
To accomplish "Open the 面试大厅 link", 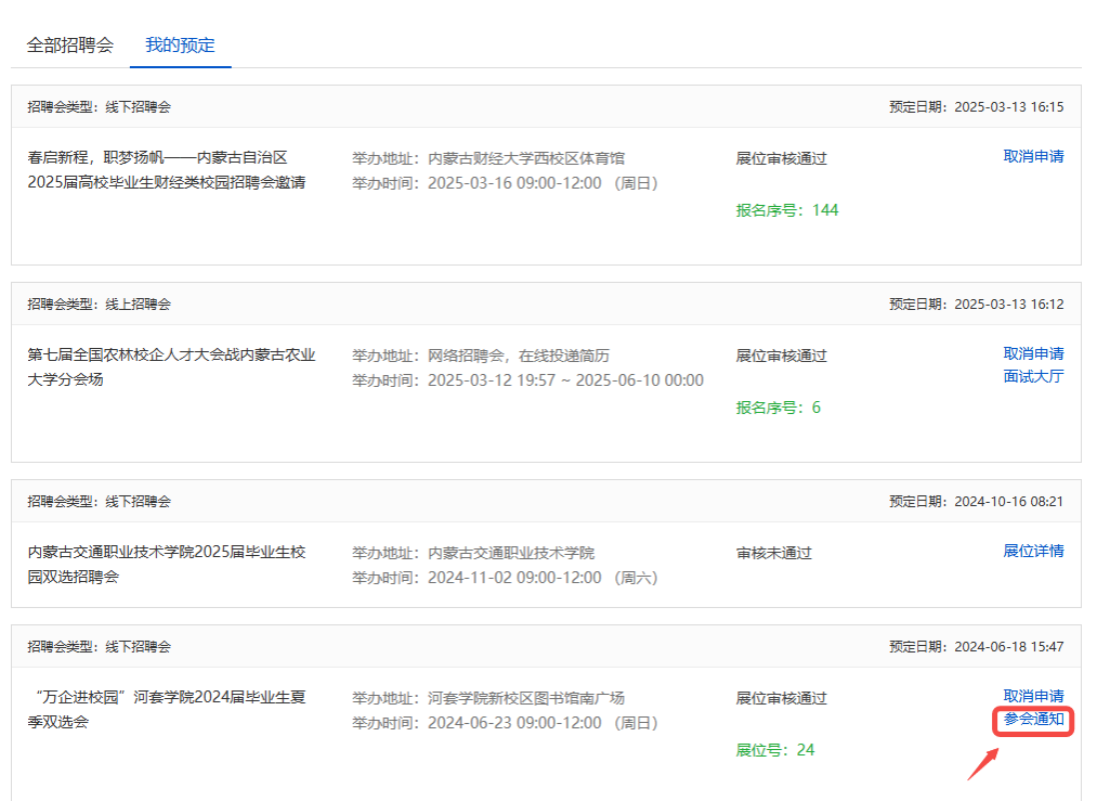I will coord(1033,376).
